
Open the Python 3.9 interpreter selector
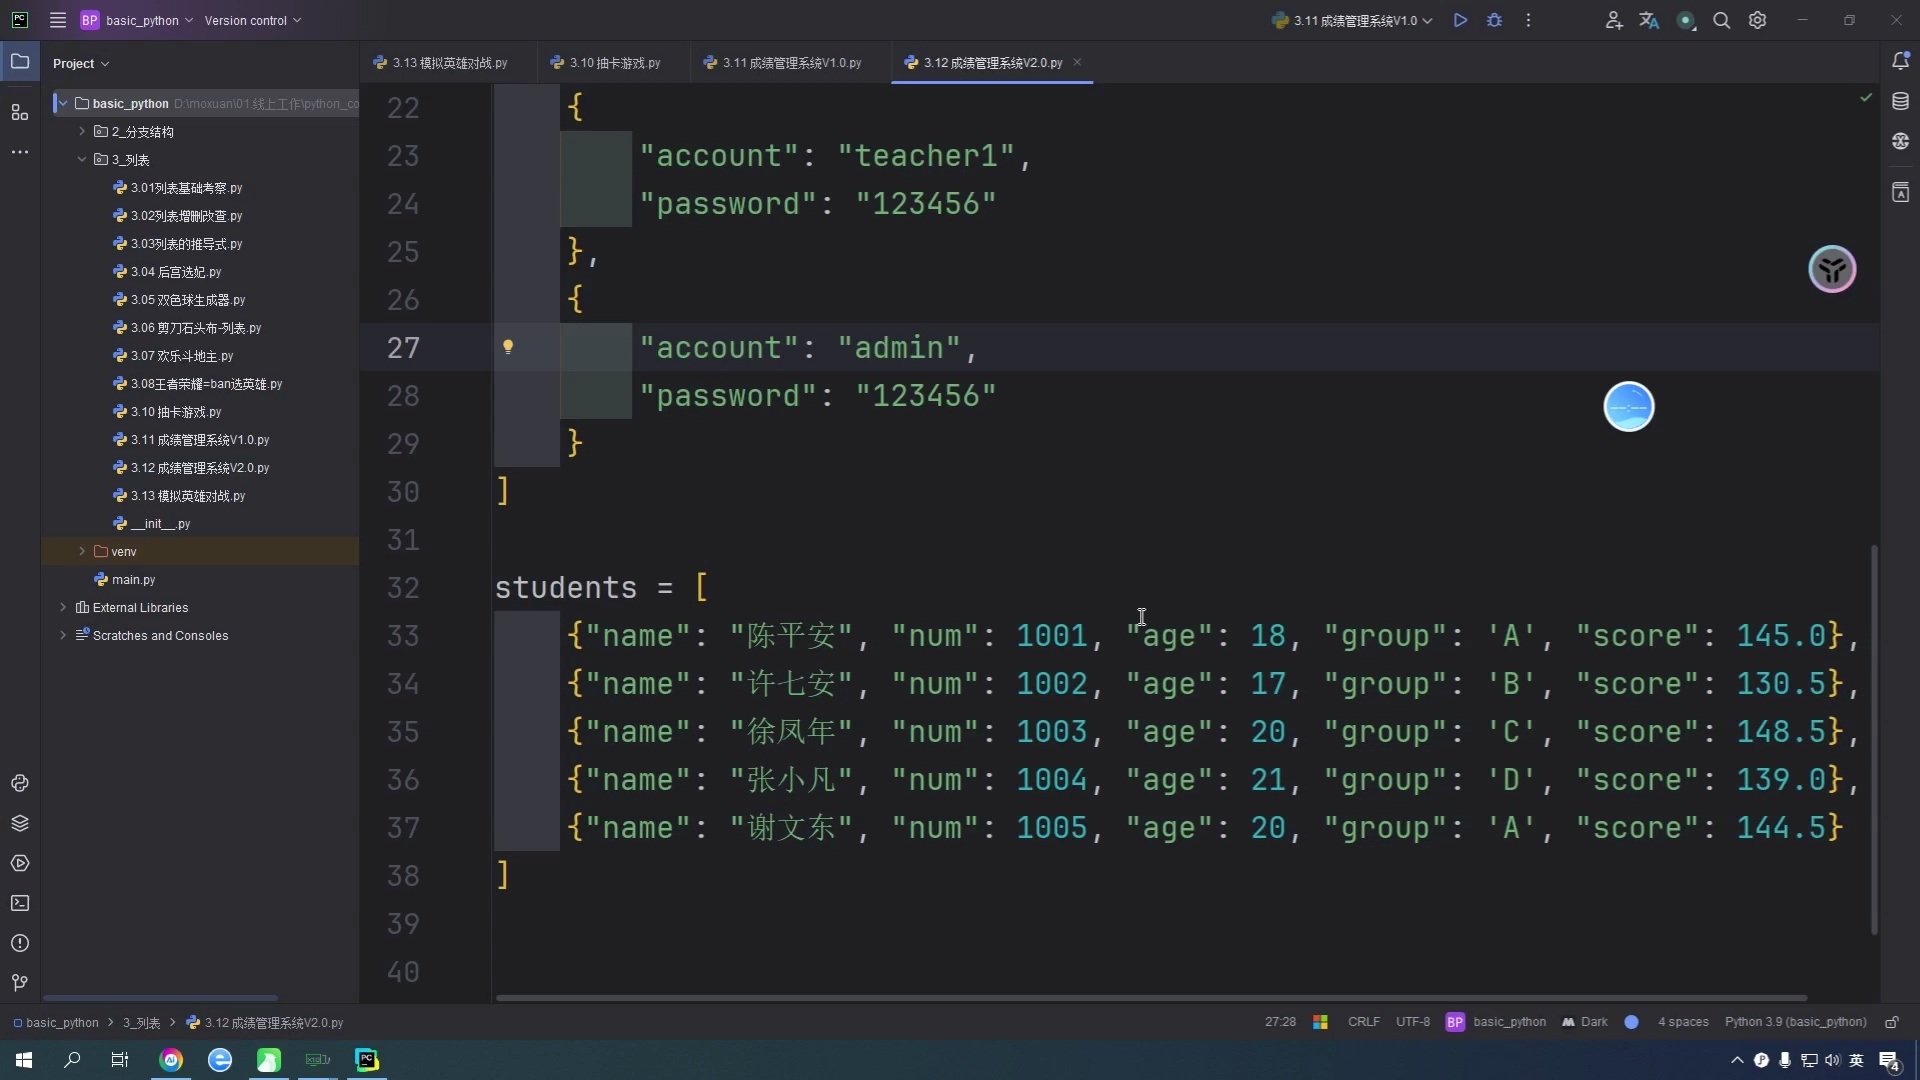coord(1794,1022)
